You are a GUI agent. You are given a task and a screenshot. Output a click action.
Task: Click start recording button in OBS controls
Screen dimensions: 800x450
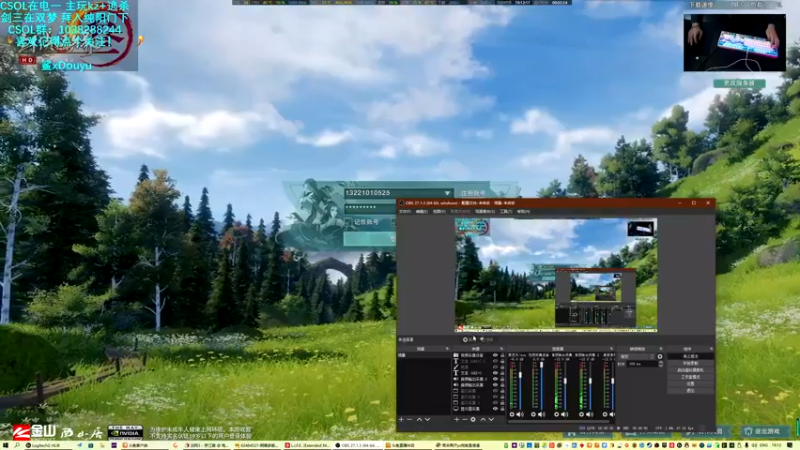690,363
